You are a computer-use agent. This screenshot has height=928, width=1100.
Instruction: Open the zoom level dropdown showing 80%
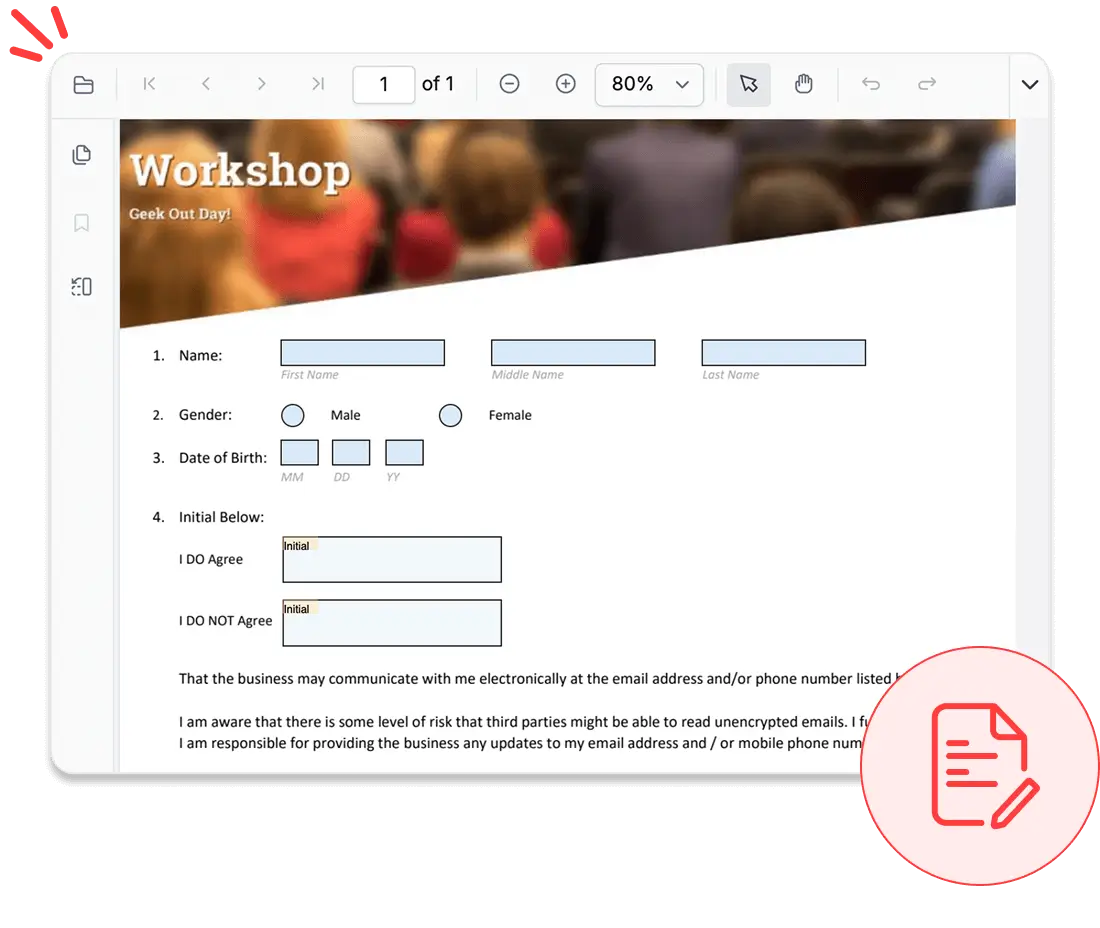point(649,84)
